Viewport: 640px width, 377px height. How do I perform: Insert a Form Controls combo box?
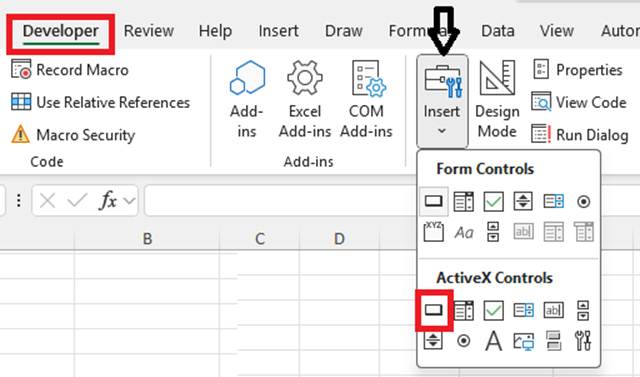point(464,201)
